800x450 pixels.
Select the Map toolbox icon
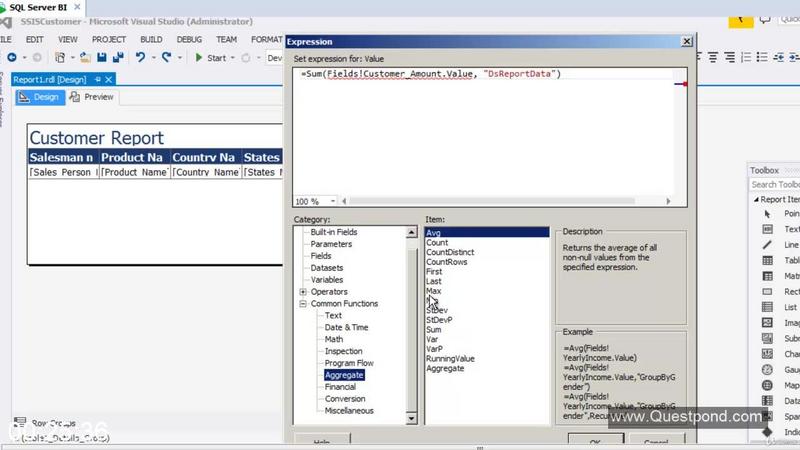click(767, 385)
